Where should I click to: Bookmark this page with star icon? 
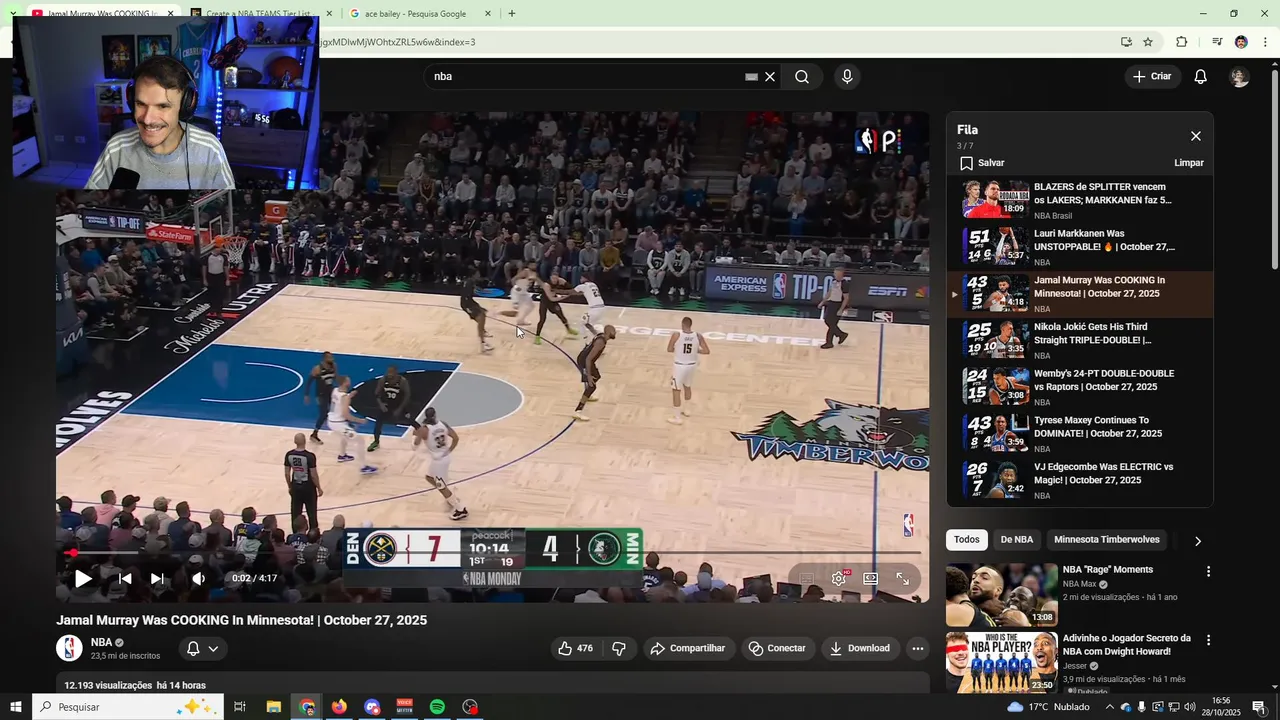click(1148, 42)
